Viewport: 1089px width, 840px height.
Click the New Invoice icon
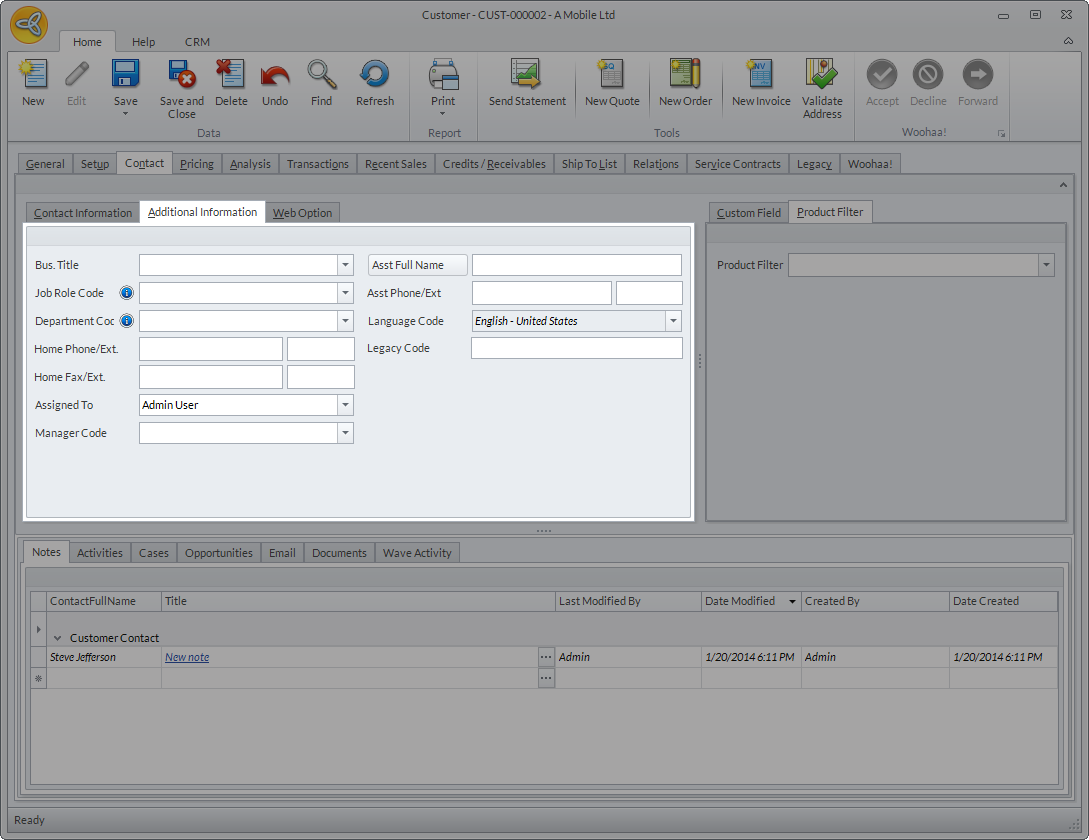click(x=760, y=76)
